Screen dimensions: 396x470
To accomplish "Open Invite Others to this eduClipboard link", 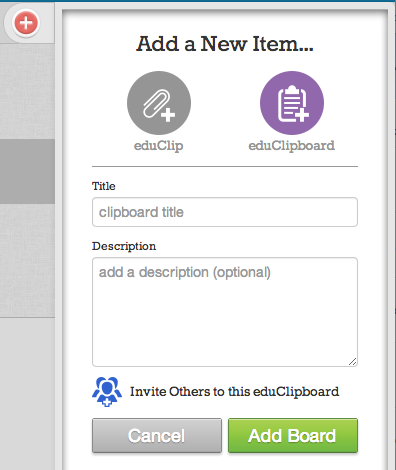I will (234, 392).
